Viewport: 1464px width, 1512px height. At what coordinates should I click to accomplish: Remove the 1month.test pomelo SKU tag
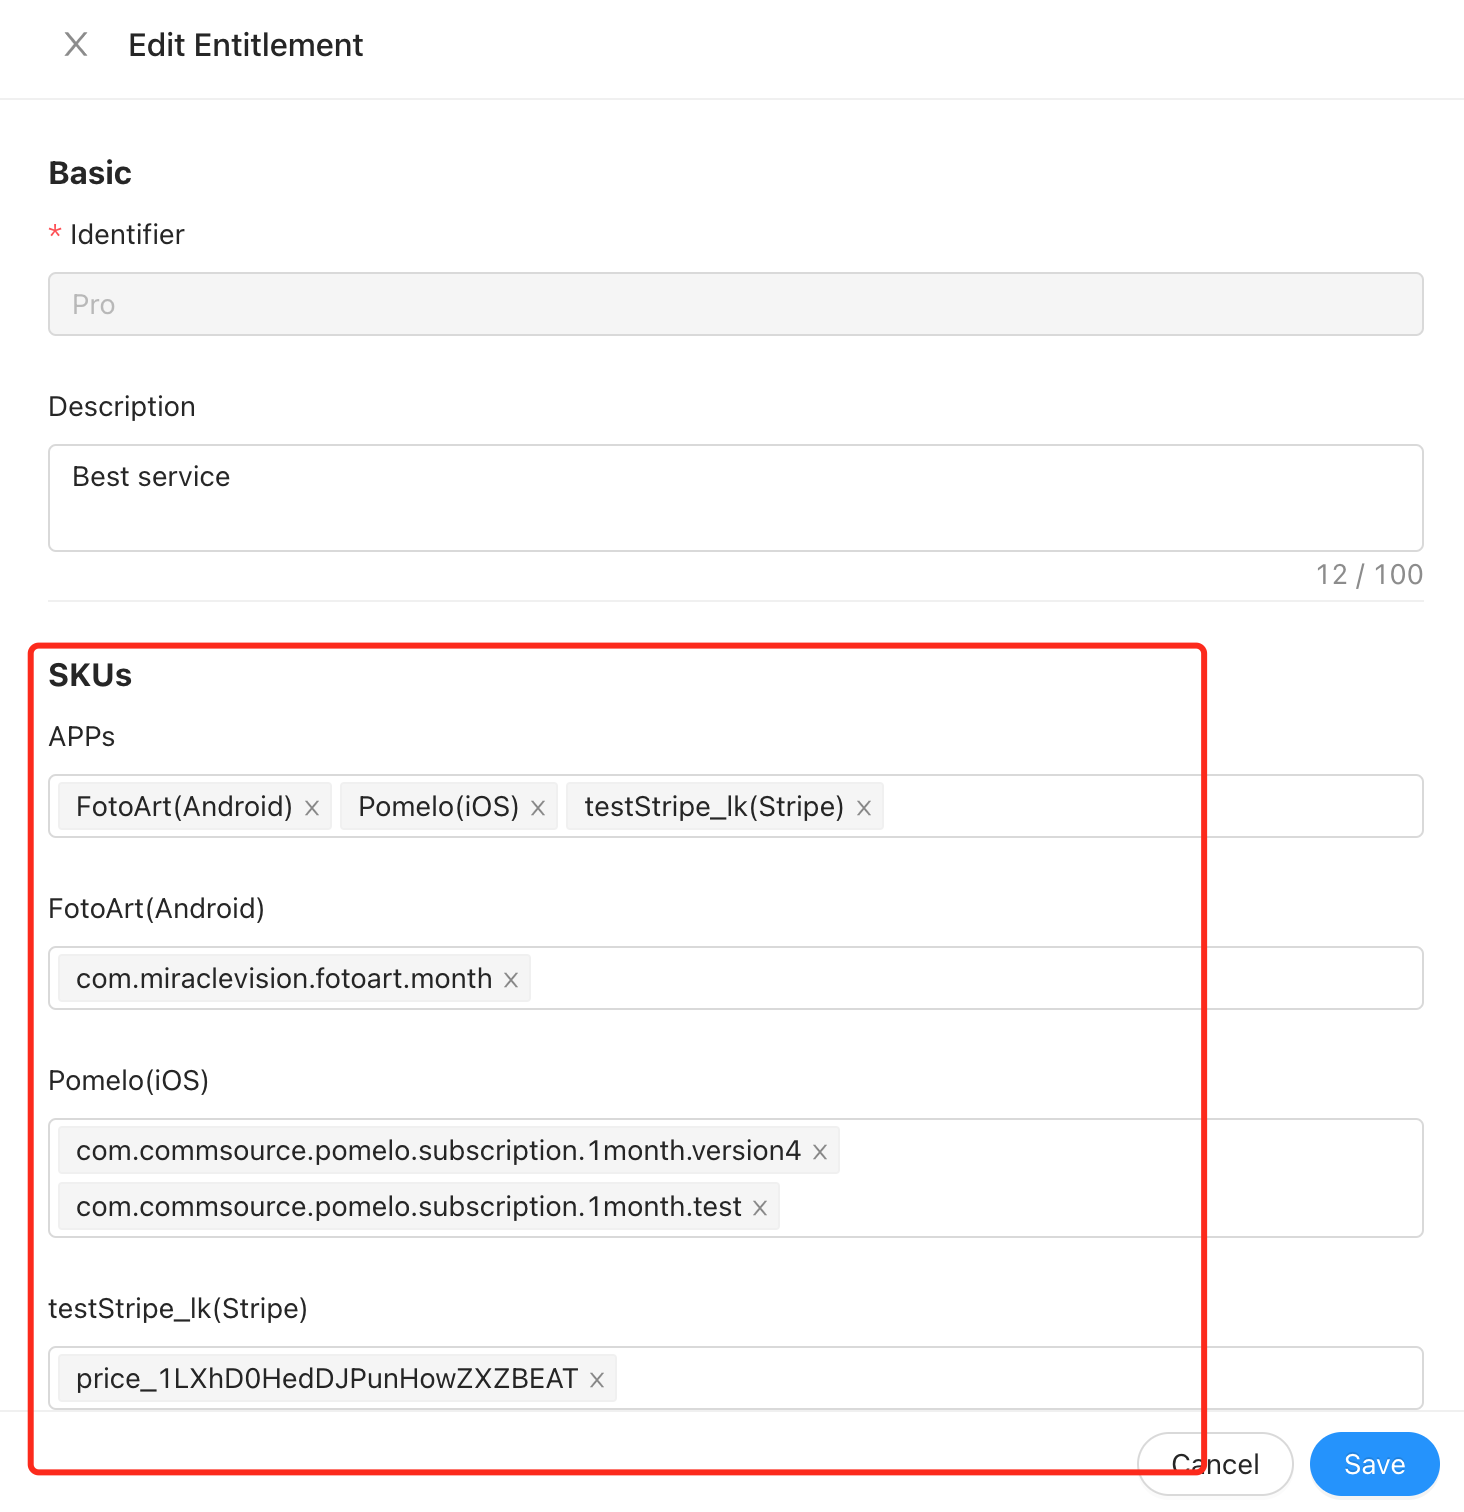(760, 1208)
